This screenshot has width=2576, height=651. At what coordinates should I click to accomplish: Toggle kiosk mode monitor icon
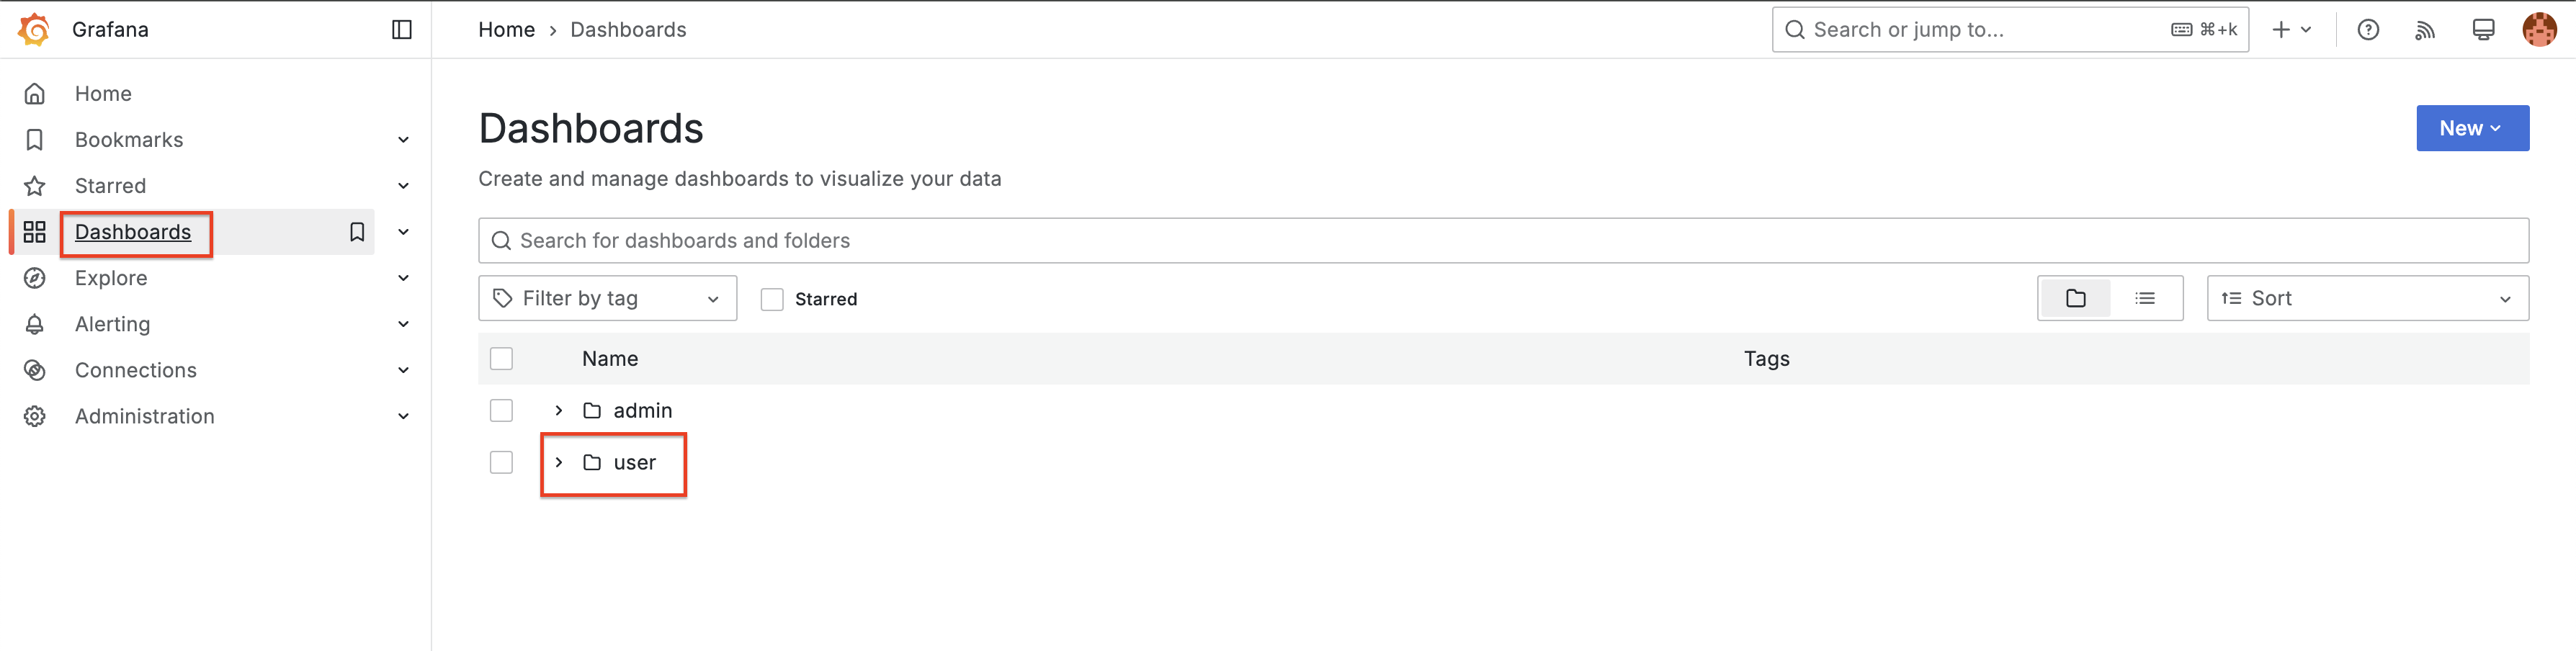[x=2483, y=30]
